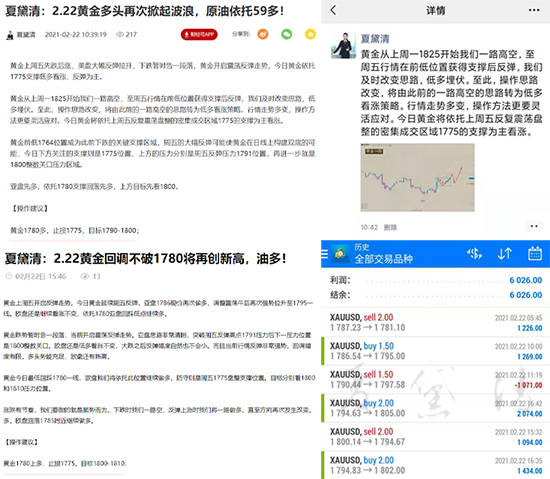Select the XAUUSD sell 2.00 trade at 1787.23

pos(435,322)
